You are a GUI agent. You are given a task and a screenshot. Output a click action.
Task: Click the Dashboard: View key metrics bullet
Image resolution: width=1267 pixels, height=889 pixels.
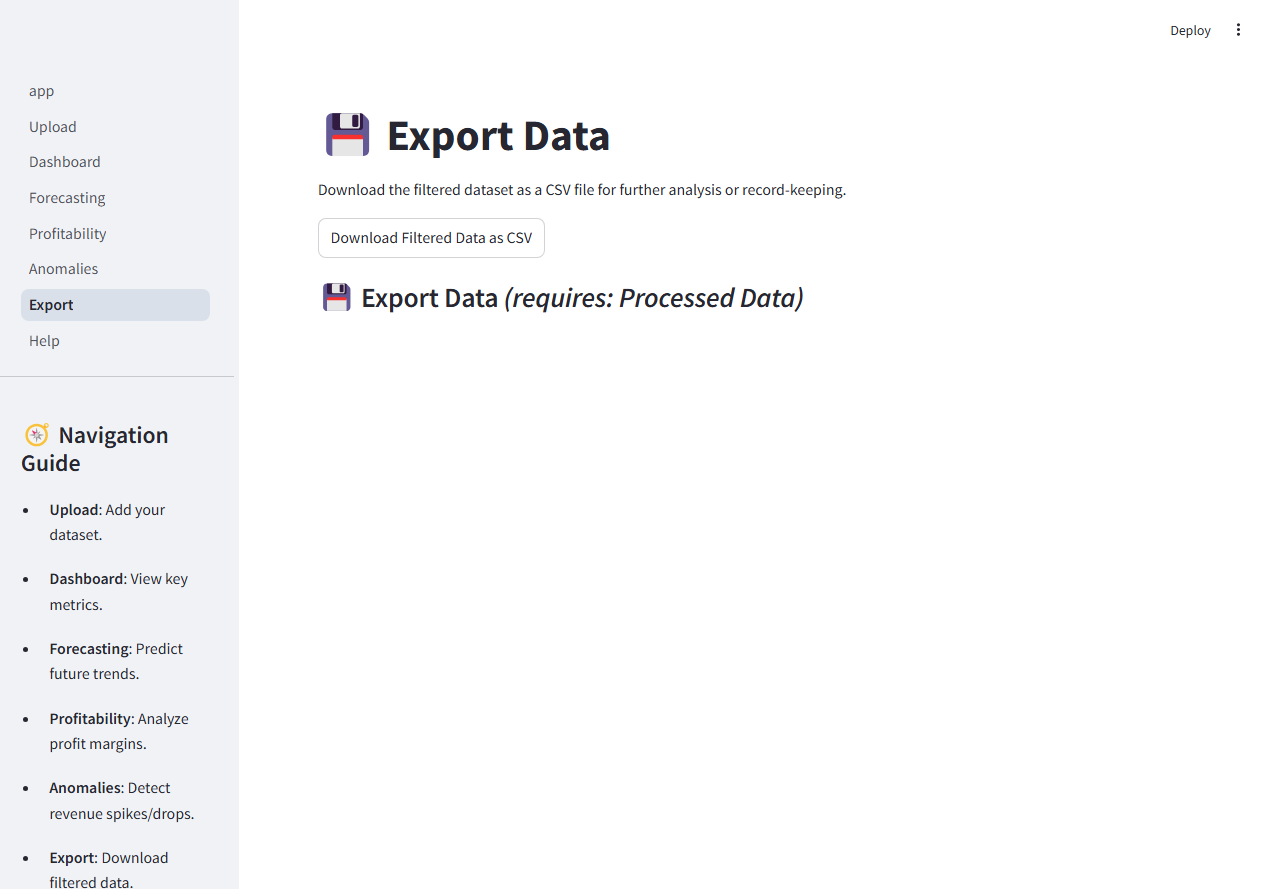(x=118, y=591)
